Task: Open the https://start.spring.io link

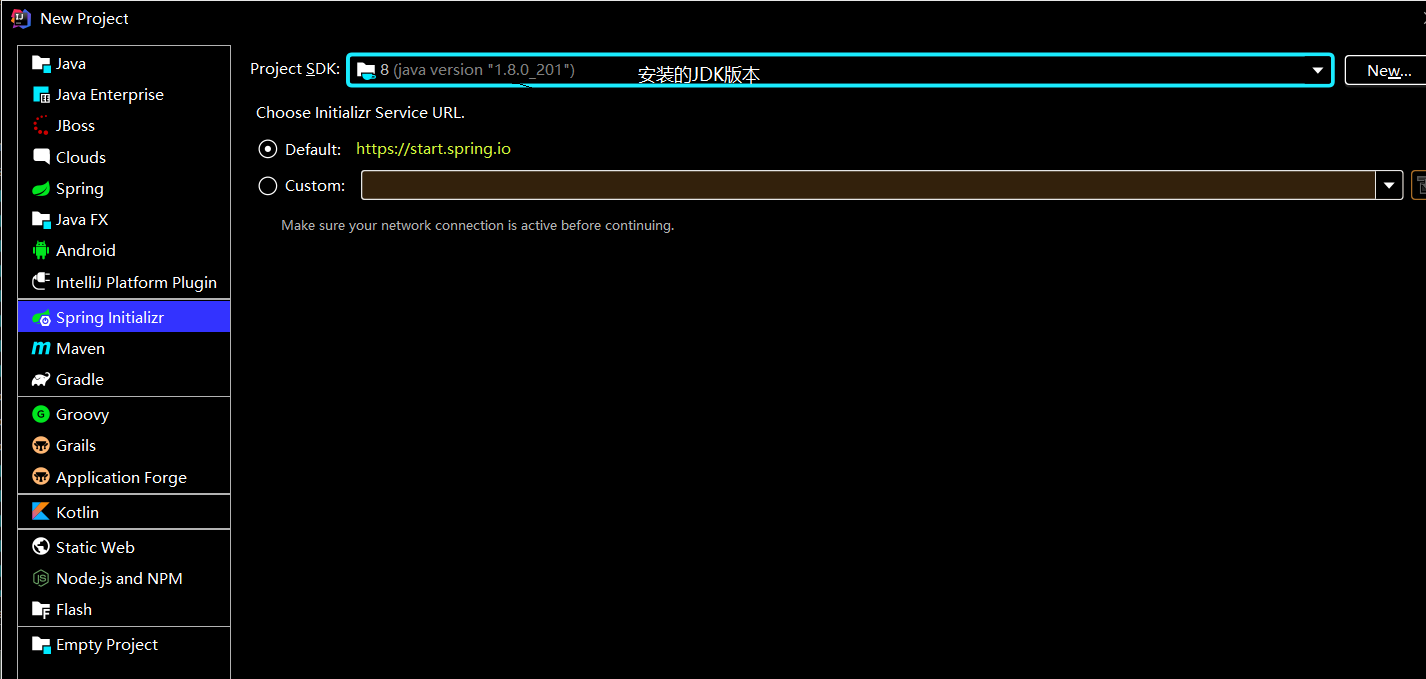Action: (433, 149)
